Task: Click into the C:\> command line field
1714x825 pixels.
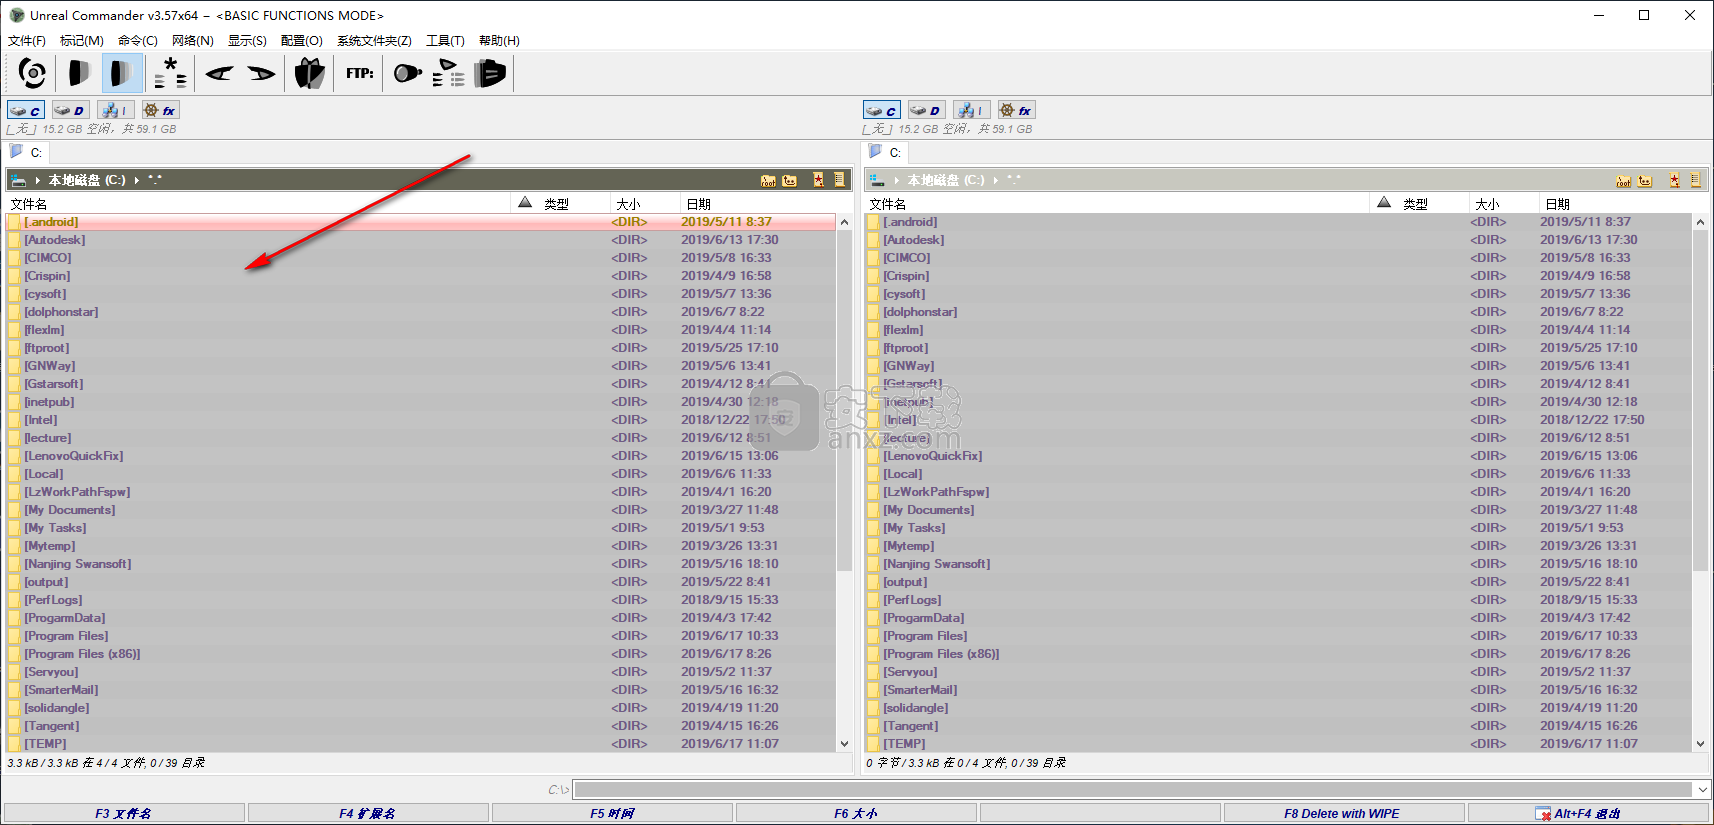Action: [1133, 789]
